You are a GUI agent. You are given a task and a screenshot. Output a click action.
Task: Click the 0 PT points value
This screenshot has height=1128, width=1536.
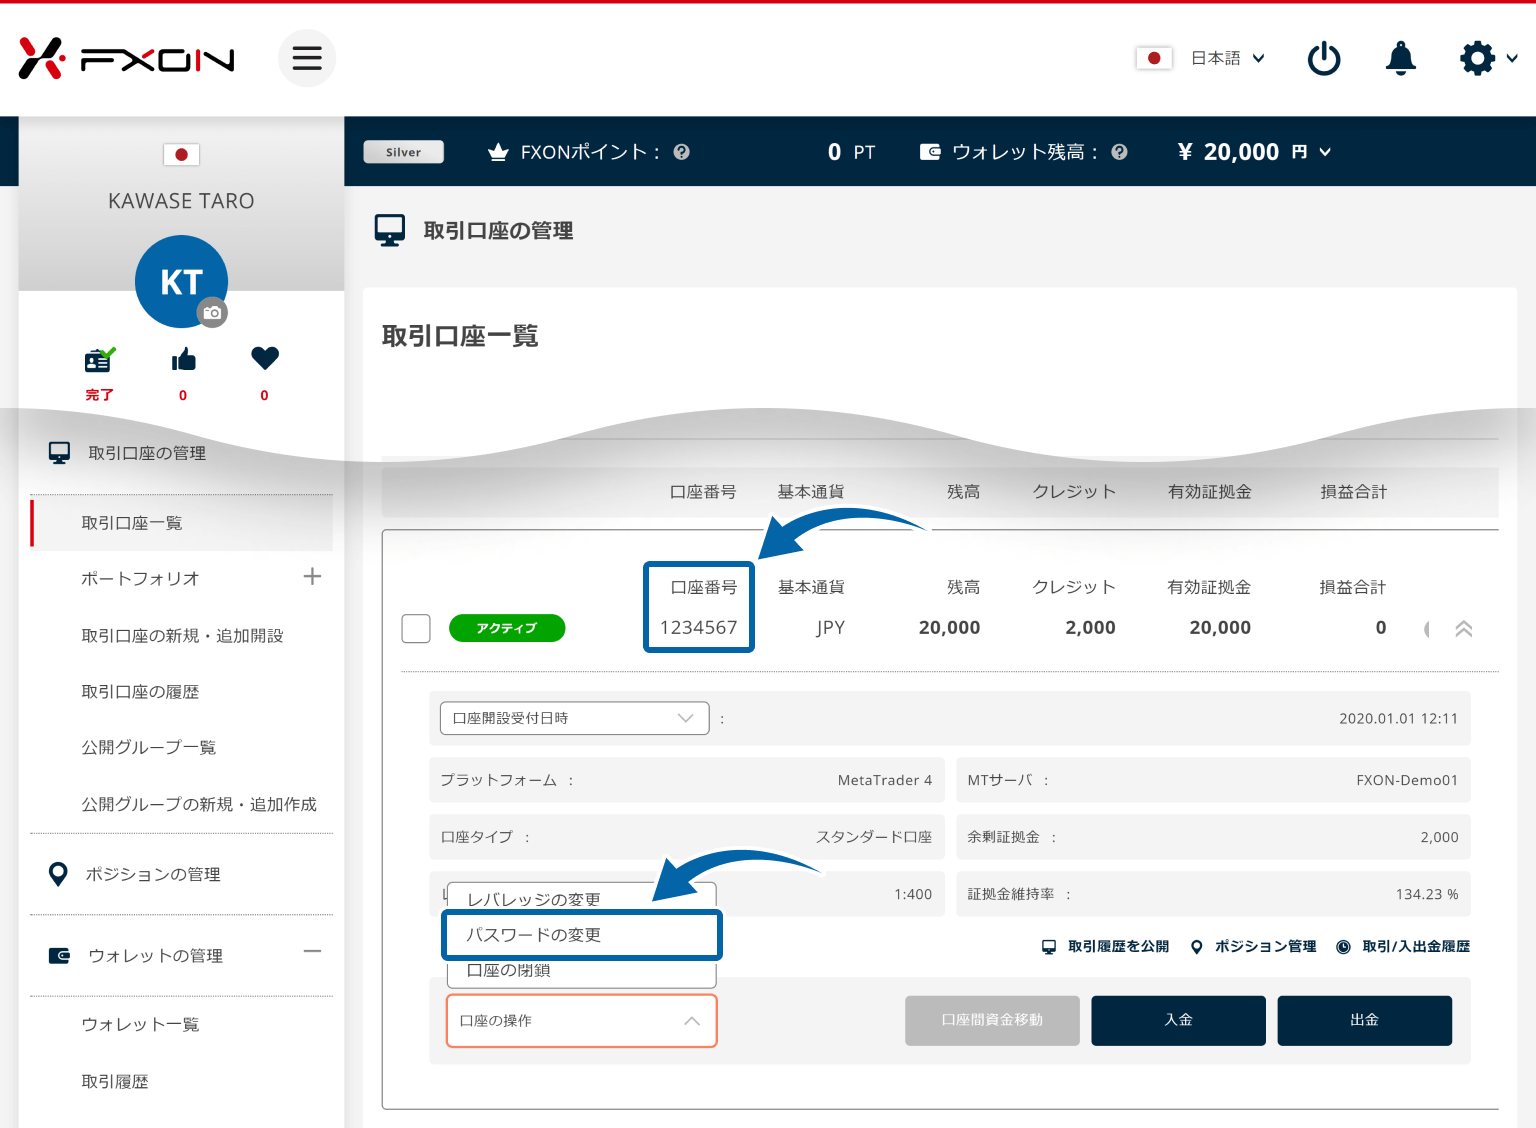(851, 152)
